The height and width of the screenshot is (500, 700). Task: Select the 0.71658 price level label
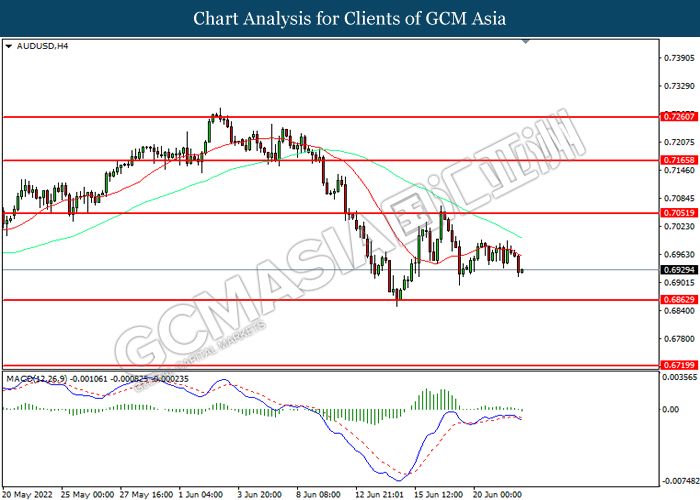[x=679, y=160]
